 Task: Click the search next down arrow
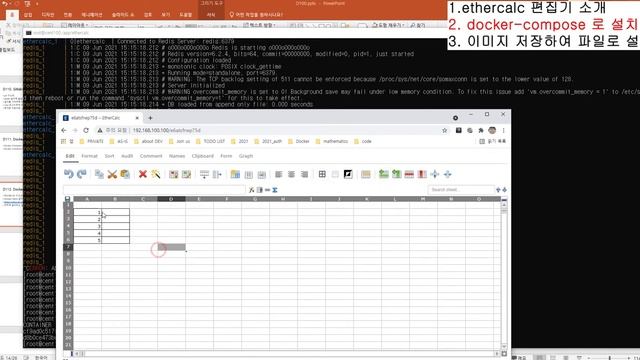[504, 190]
